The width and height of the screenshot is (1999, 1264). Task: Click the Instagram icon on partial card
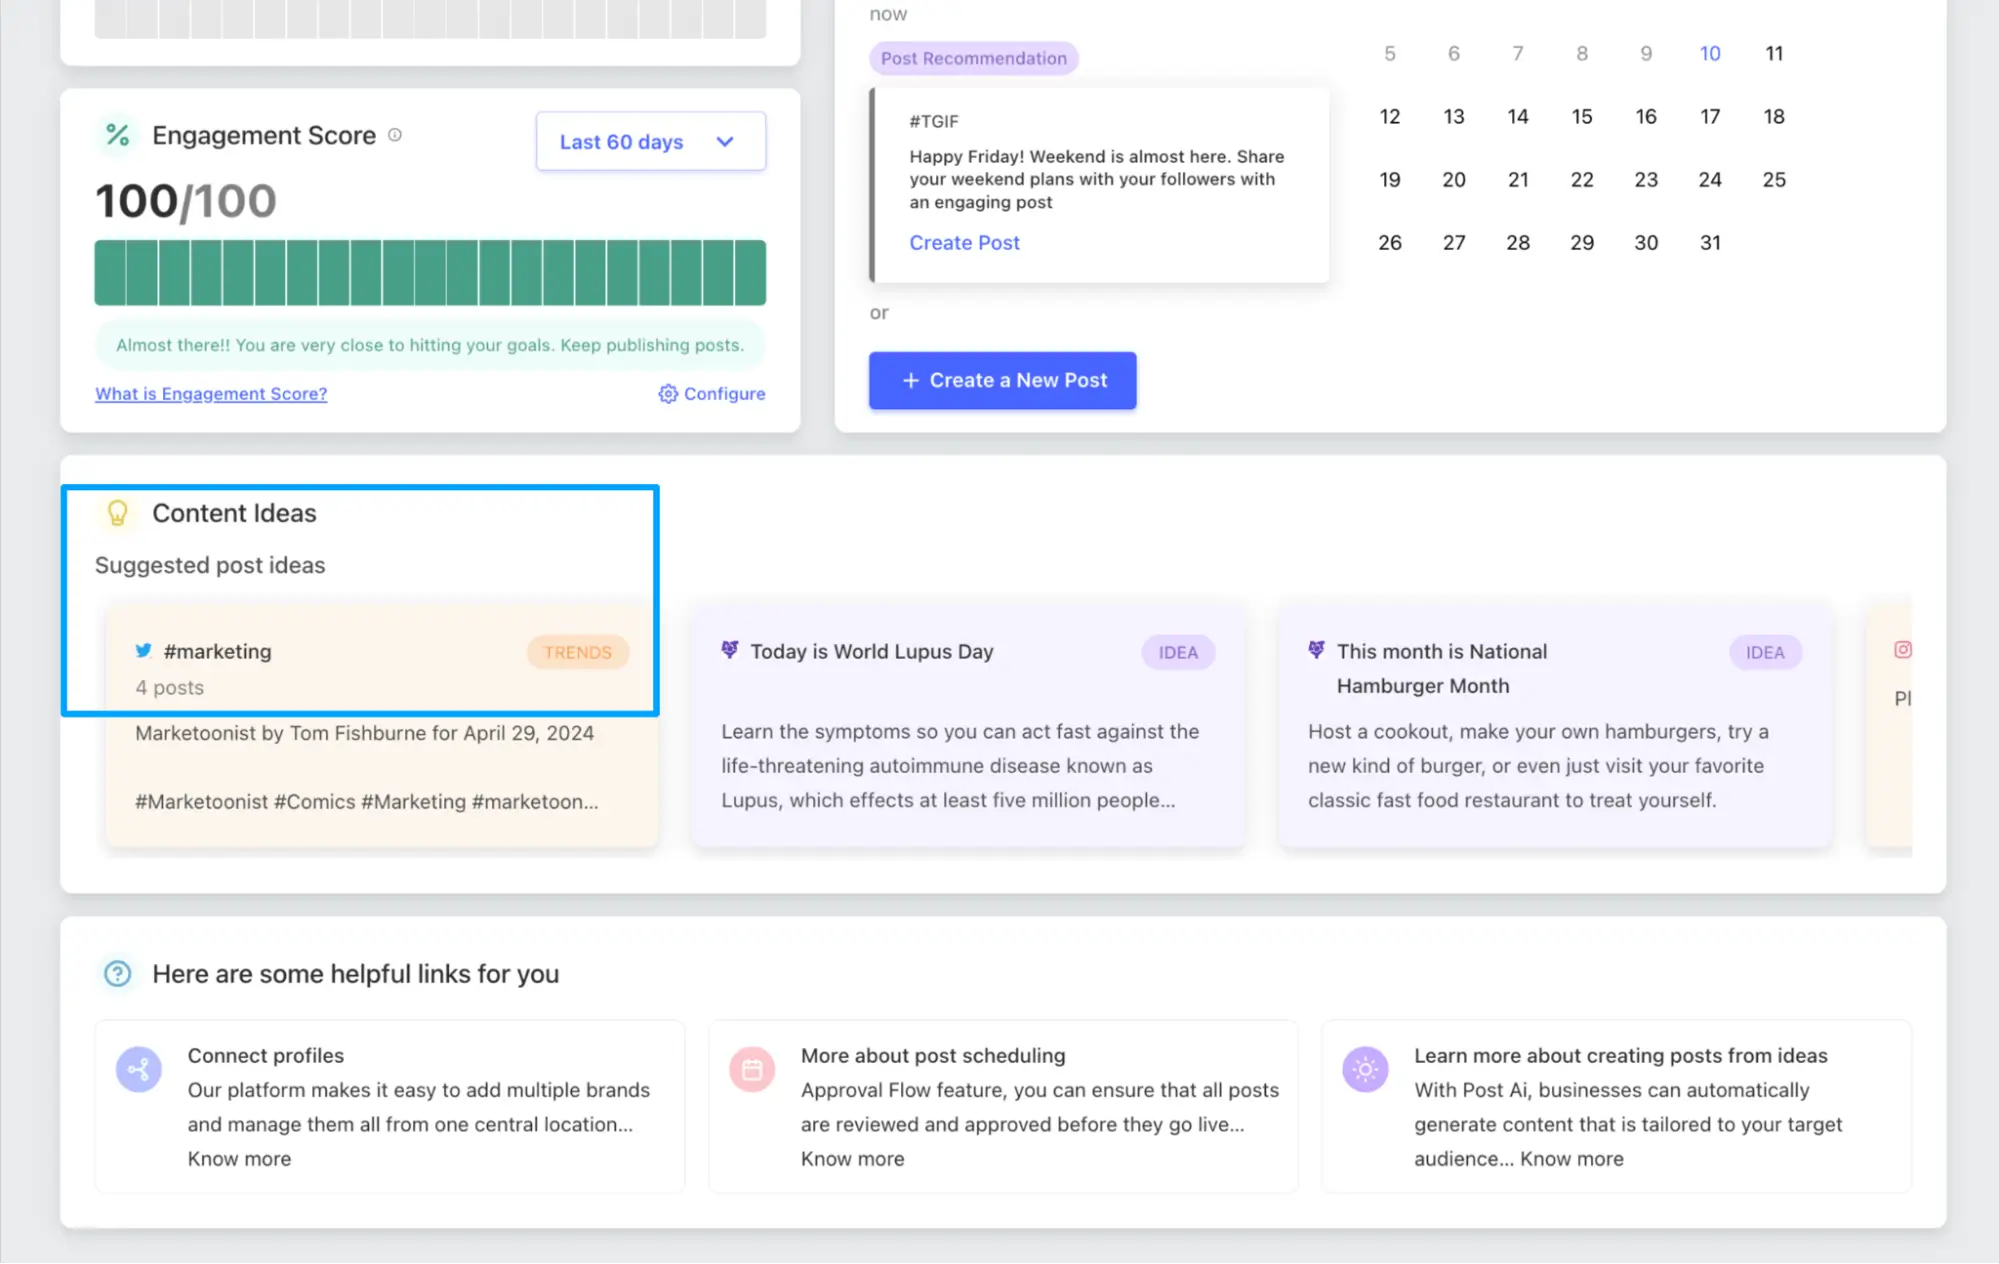[1902, 650]
